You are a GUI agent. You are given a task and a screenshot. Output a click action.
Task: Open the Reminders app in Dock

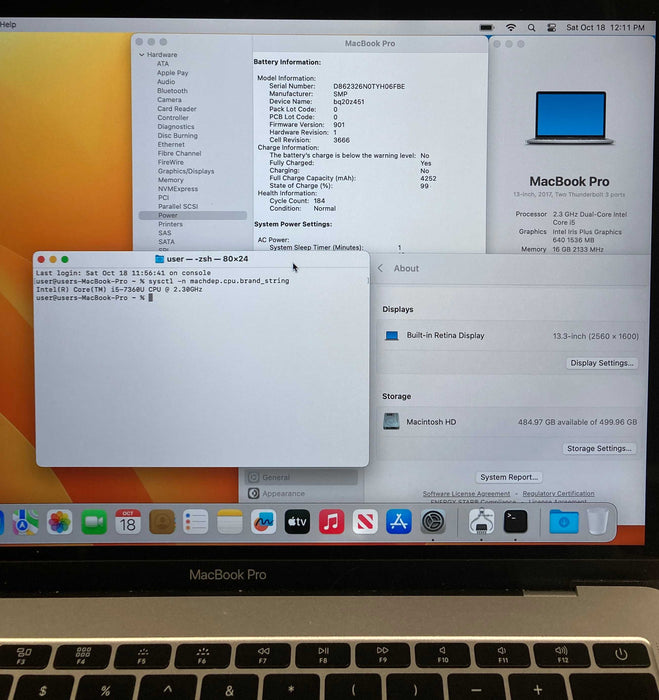196,521
